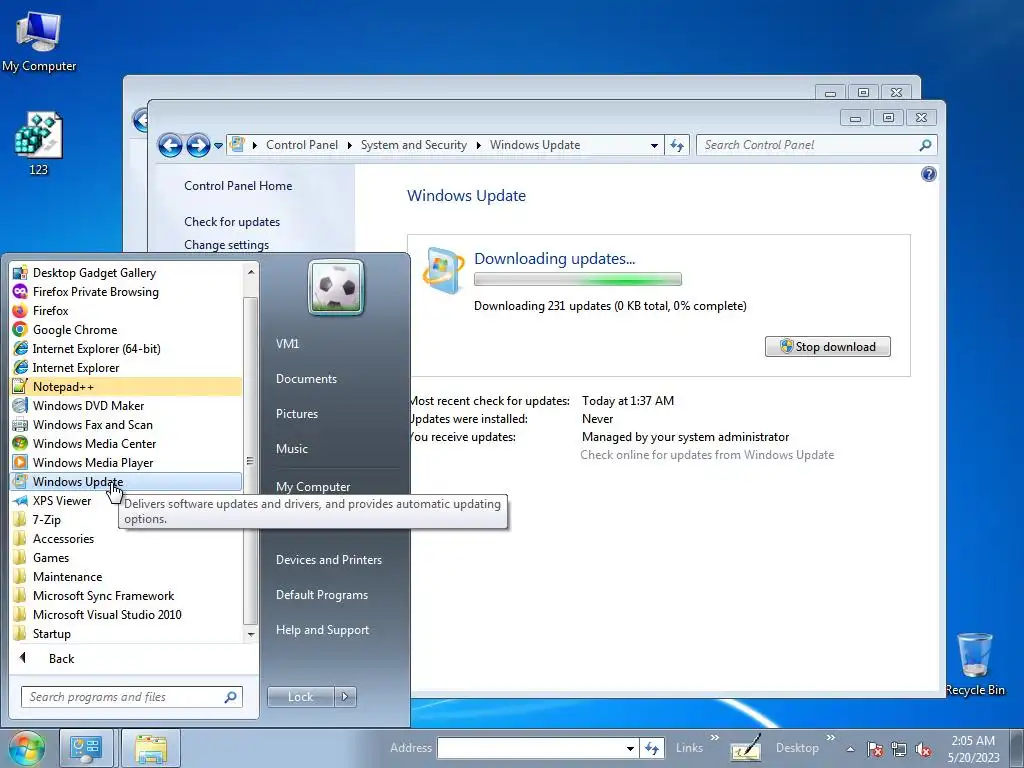Viewport: 1024px width, 768px height.
Task: Go back in the Control Panel window
Action: [170, 145]
